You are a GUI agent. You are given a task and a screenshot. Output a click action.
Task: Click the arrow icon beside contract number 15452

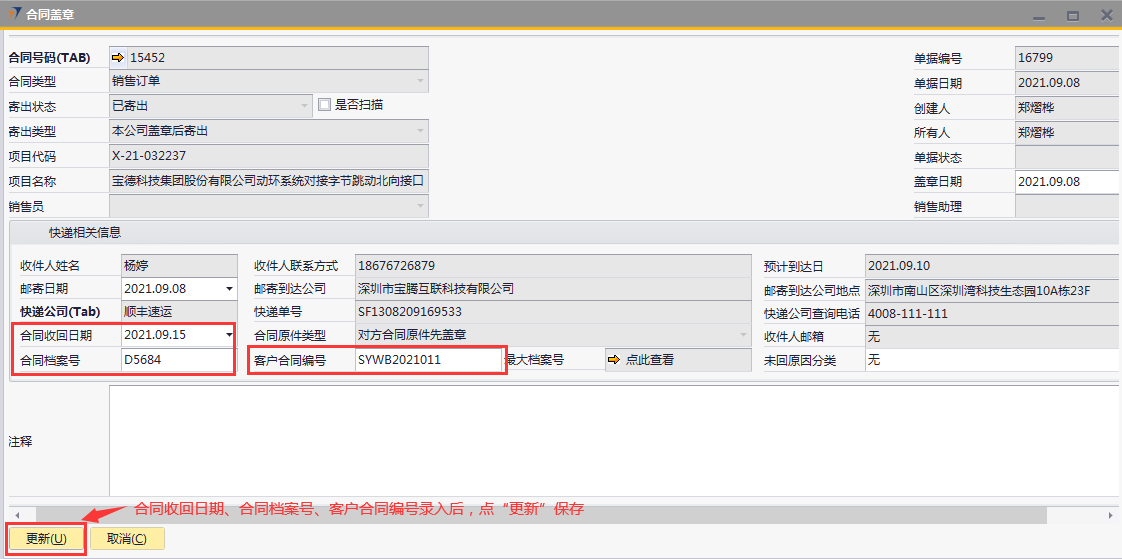tap(118, 58)
